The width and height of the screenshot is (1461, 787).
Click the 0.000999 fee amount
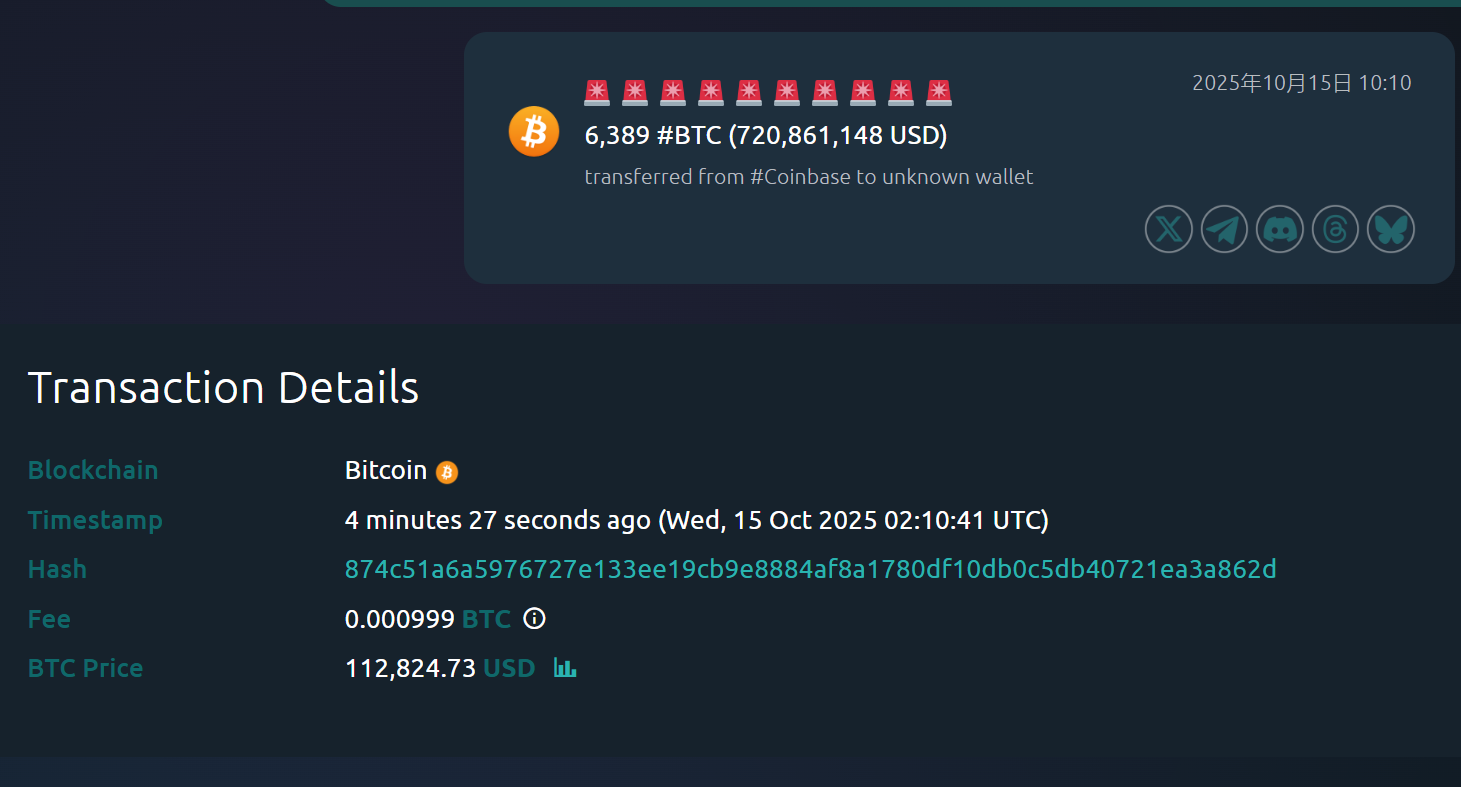coord(400,619)
